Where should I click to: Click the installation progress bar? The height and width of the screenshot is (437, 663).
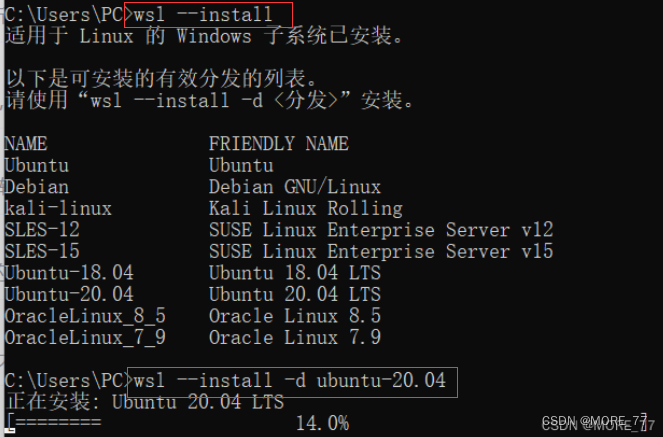click(54, 422)
